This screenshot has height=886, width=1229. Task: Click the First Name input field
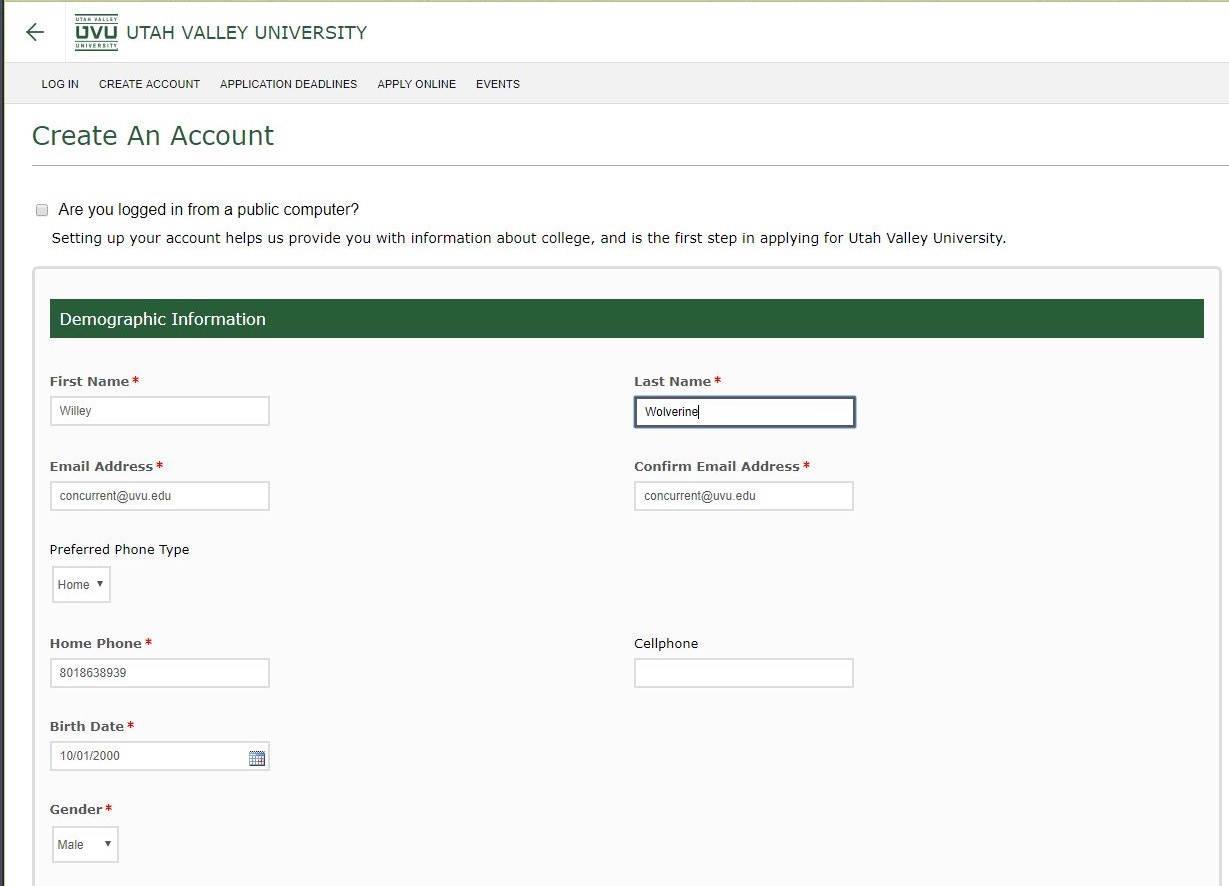pyautogui.click(x=160, y=411)
